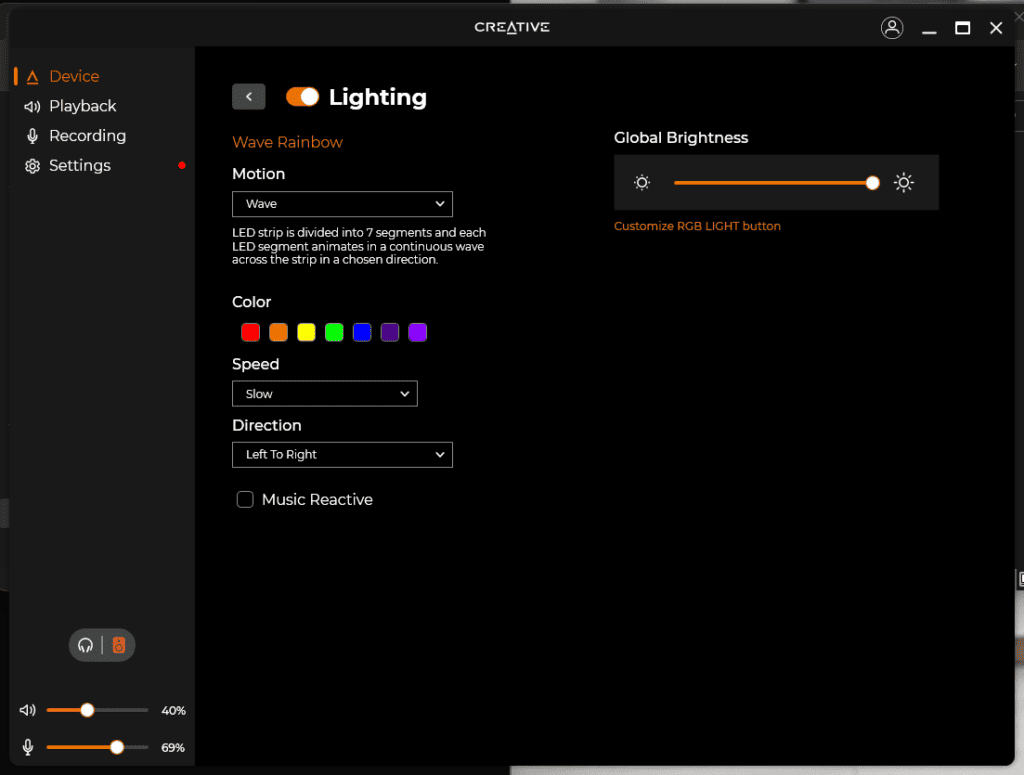The image size is (1024, 775).
Task: Expand the Speed dropdown set to Slow
Action: [x=324, y=394]
